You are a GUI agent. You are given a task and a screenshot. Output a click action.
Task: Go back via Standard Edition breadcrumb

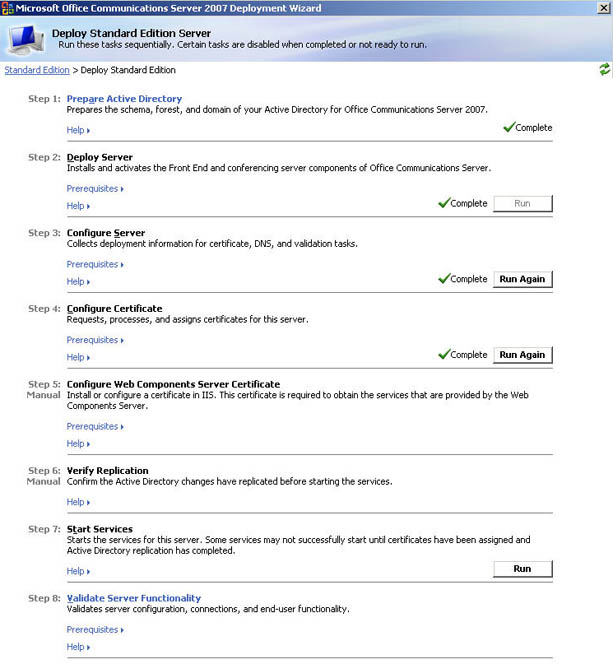pyautogui.click(x=37, y=70)
